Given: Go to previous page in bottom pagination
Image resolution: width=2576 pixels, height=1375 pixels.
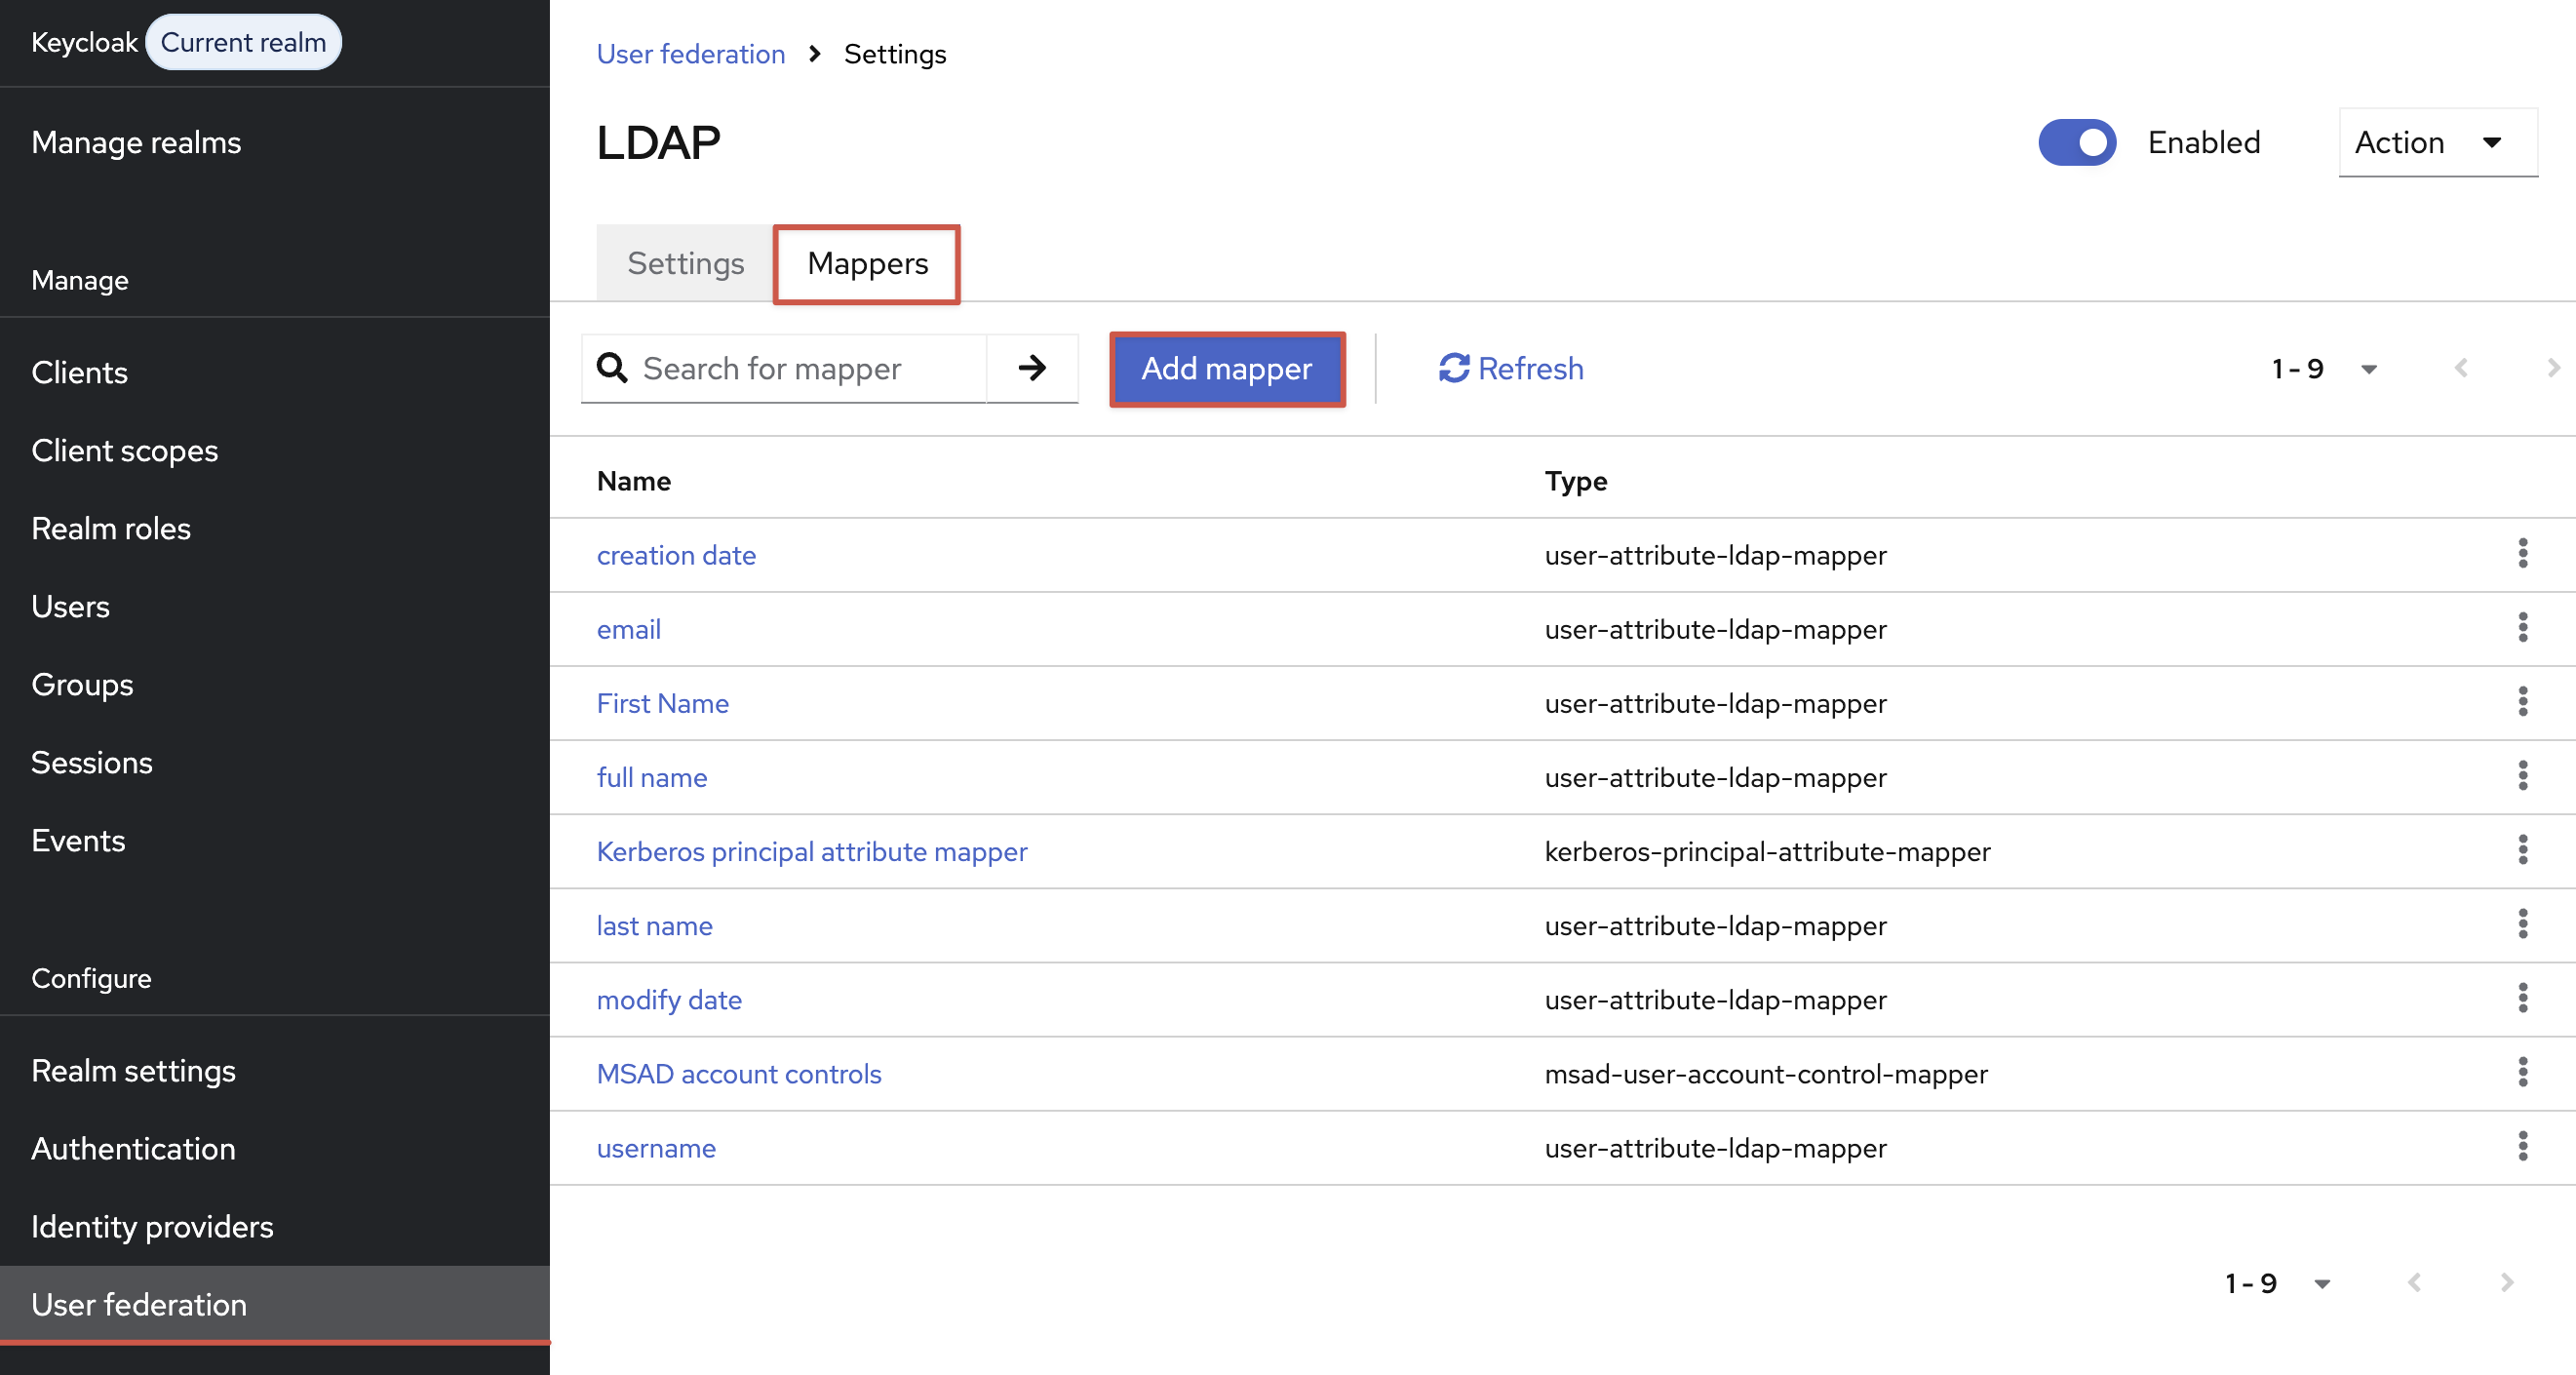Looking at the screenshot, I should pyautogui.click(x=2414, y=1282).
